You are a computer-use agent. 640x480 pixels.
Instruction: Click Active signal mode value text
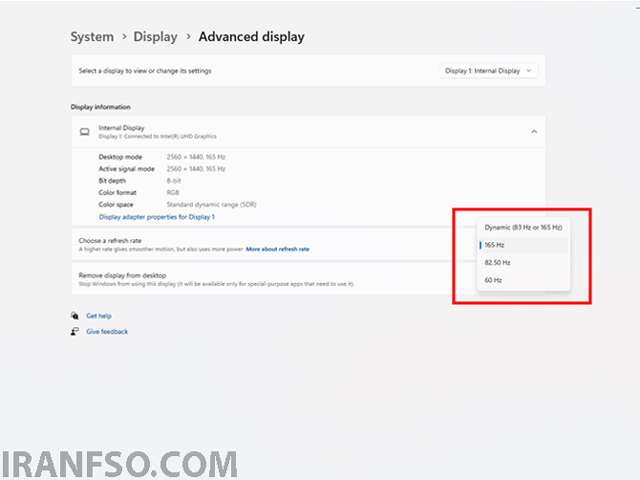click(x=196, y=169)
